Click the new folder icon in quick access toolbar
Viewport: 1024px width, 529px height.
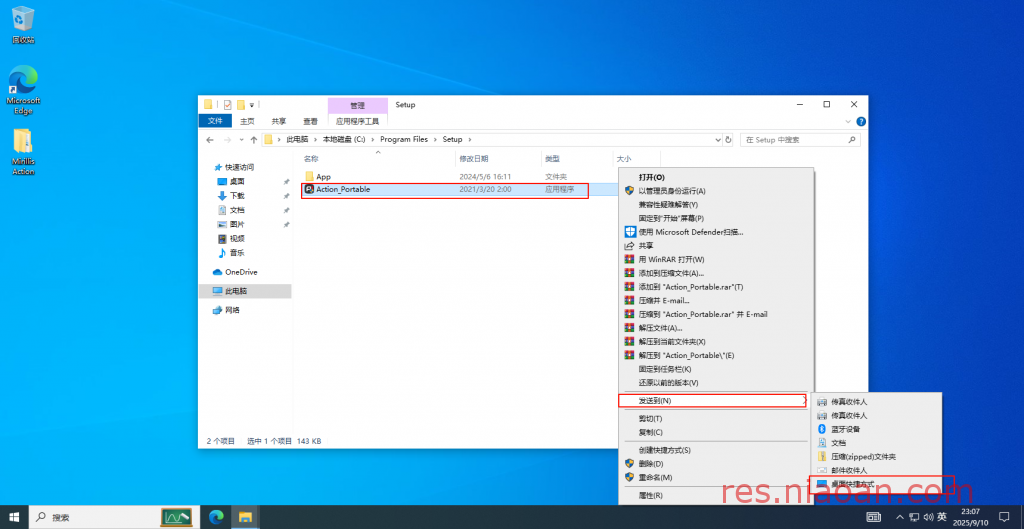click(x=241, y=104)
